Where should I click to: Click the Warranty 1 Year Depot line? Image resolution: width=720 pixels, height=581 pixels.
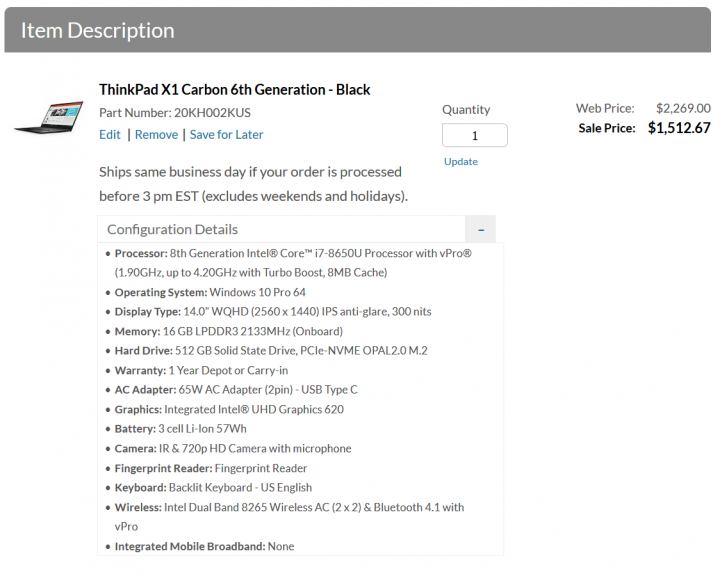click(201, 371)
